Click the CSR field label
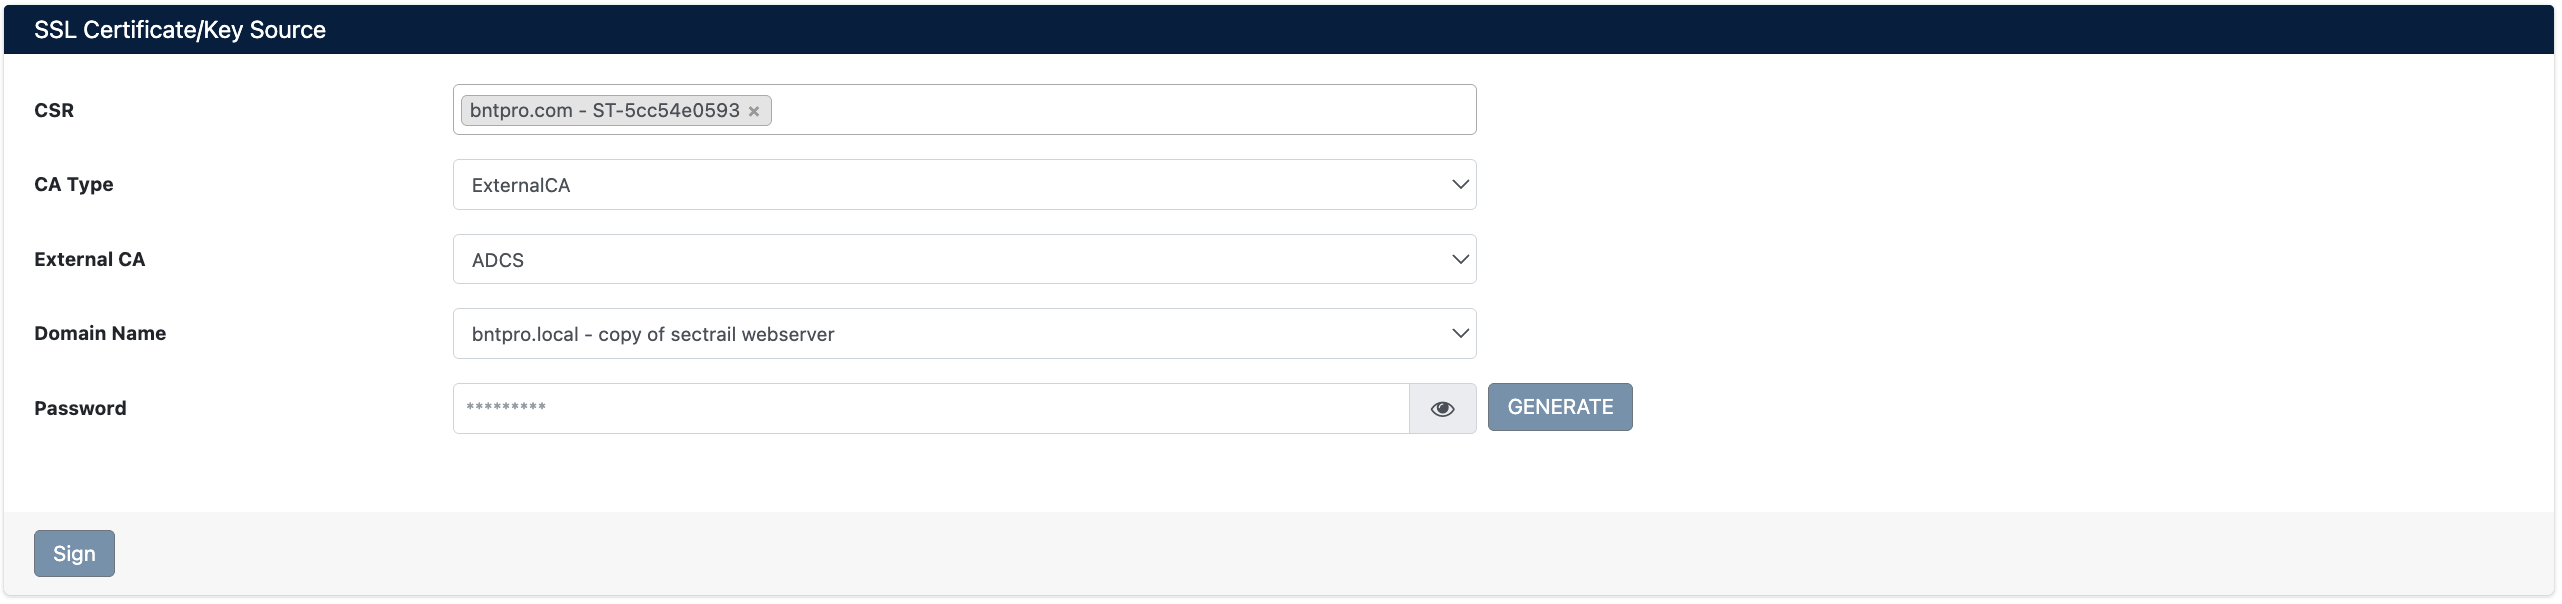This screenshot has height=604, width=2562. 54,110
